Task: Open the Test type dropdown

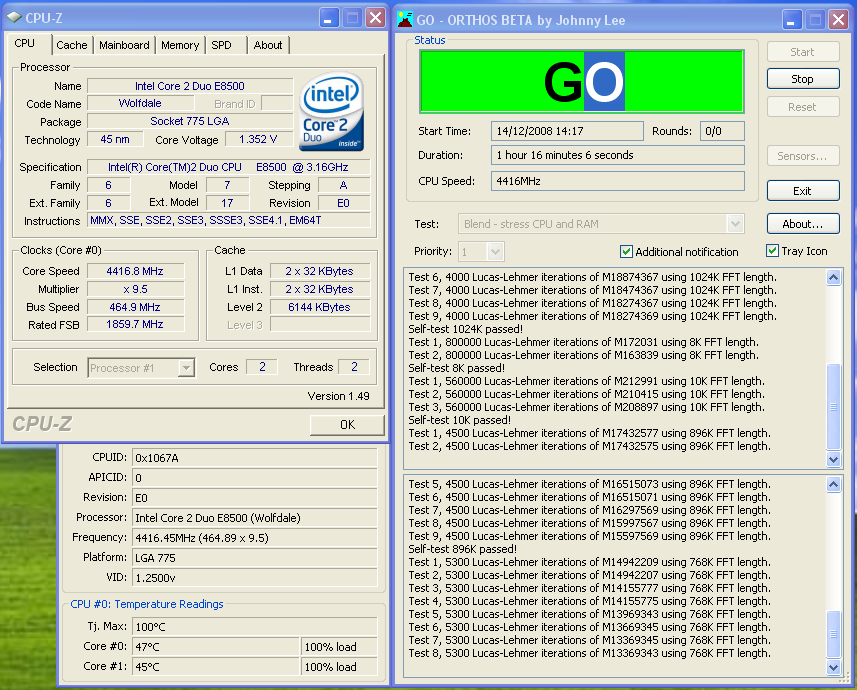Action: [x=735, y=224]
